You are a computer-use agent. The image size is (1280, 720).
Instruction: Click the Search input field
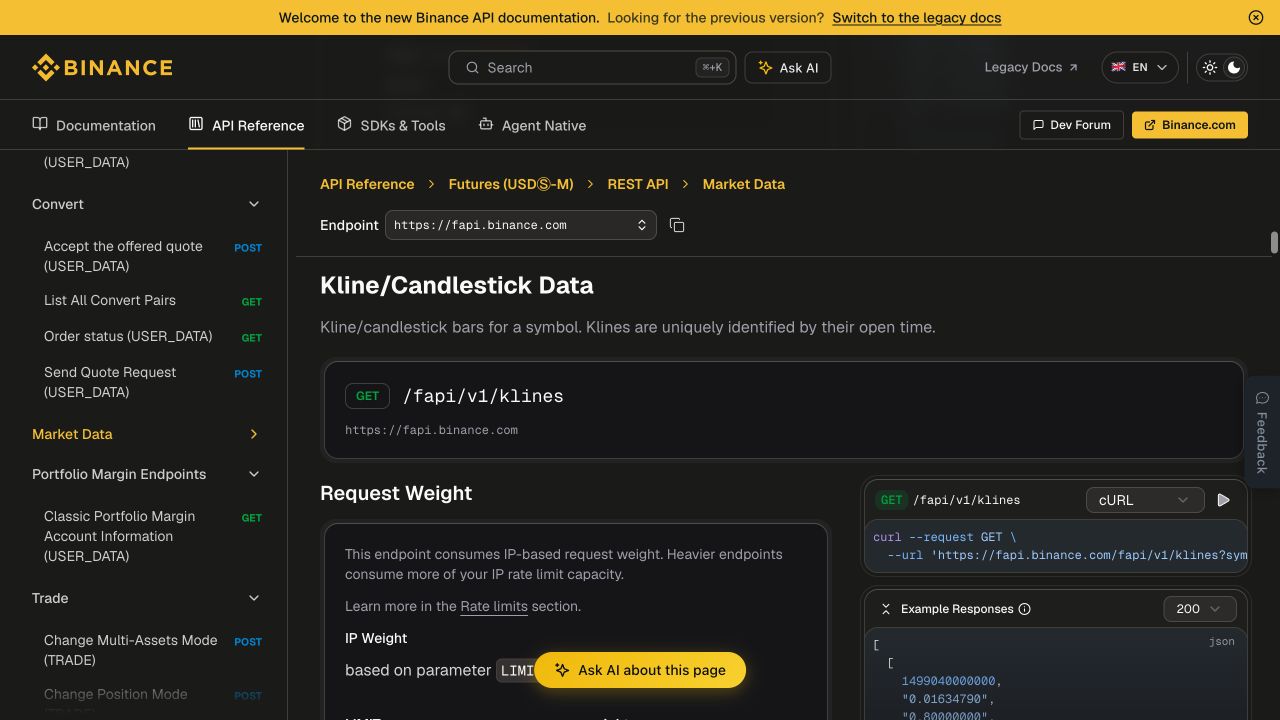(592, 67)
